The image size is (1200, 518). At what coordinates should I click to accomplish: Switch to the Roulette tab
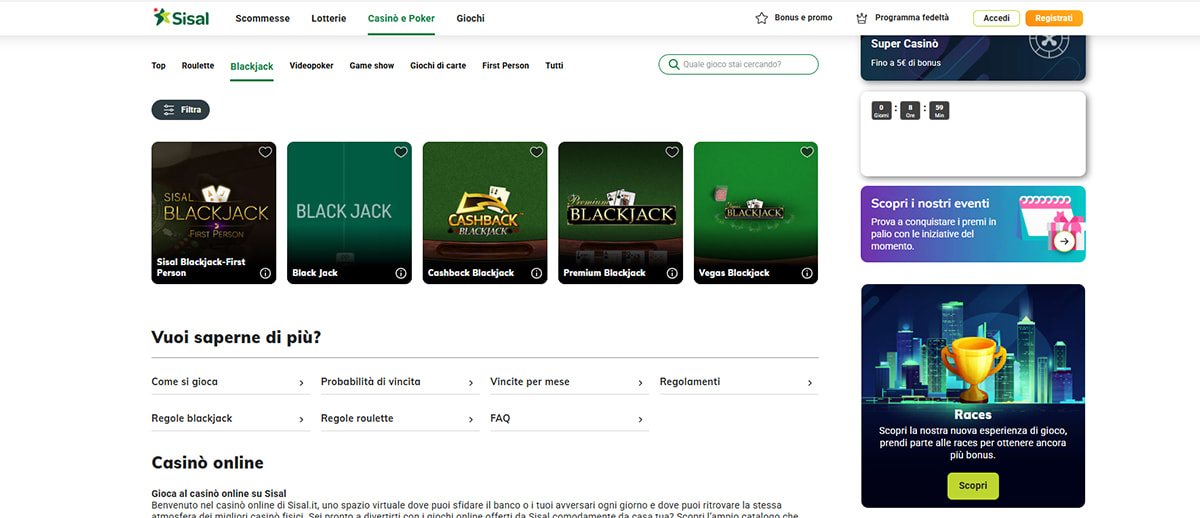coord(198,66)
